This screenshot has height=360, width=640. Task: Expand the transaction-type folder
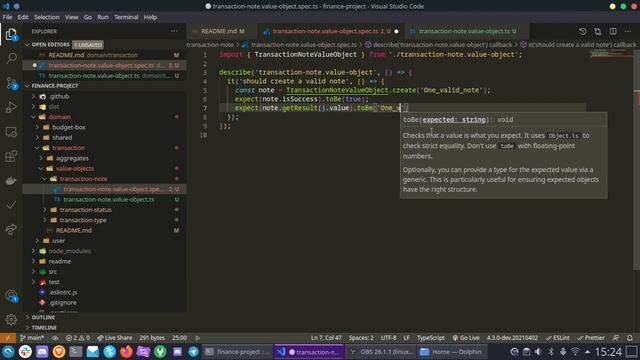pos(44,220)
